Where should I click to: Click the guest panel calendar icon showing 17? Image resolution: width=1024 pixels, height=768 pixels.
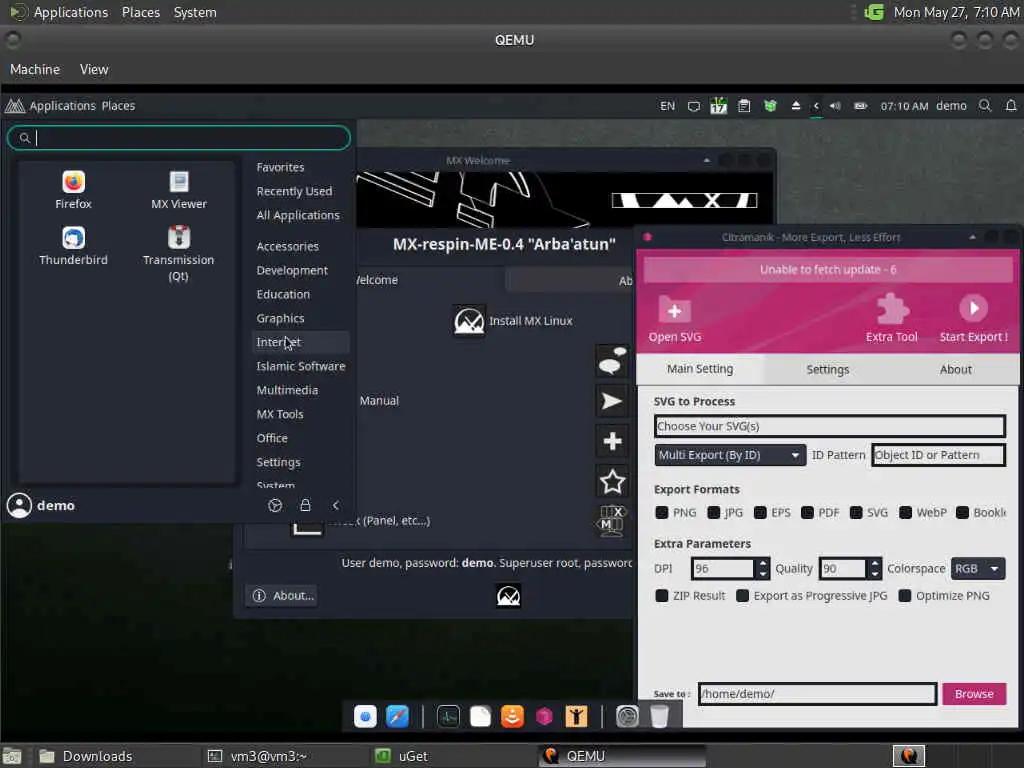(x=718, y=106)
